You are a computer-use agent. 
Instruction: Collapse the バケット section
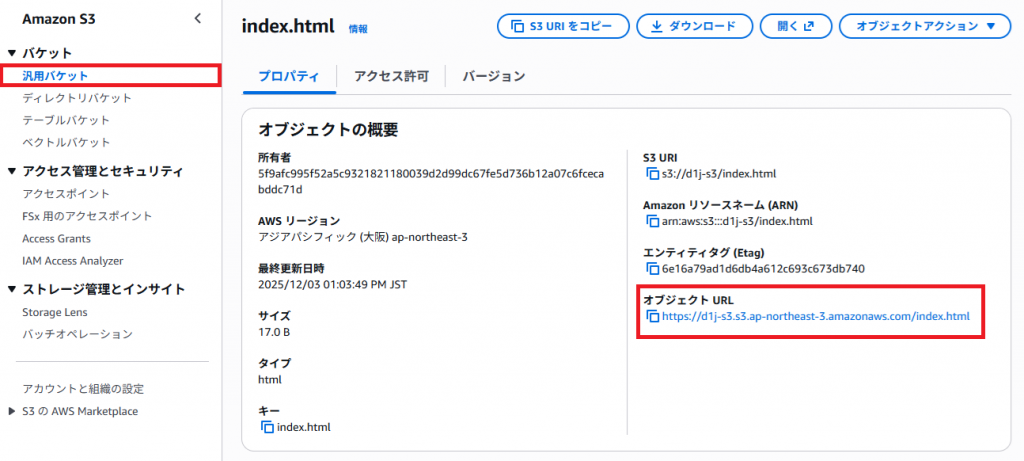12,52
